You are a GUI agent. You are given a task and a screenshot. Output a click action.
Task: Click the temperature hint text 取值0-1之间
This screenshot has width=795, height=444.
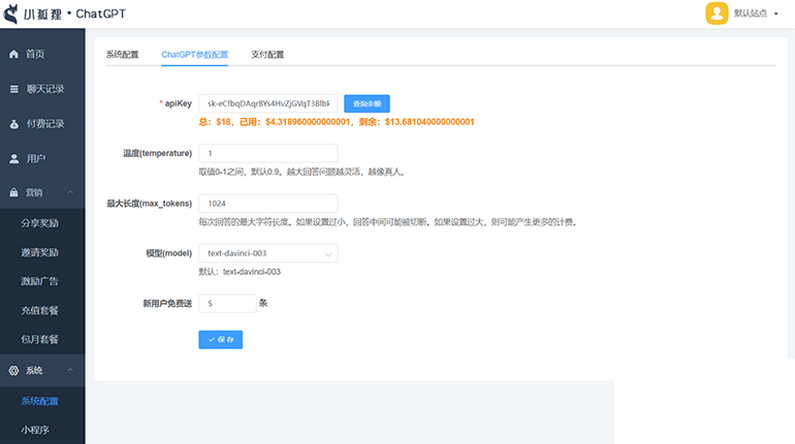tap(302, 172)
